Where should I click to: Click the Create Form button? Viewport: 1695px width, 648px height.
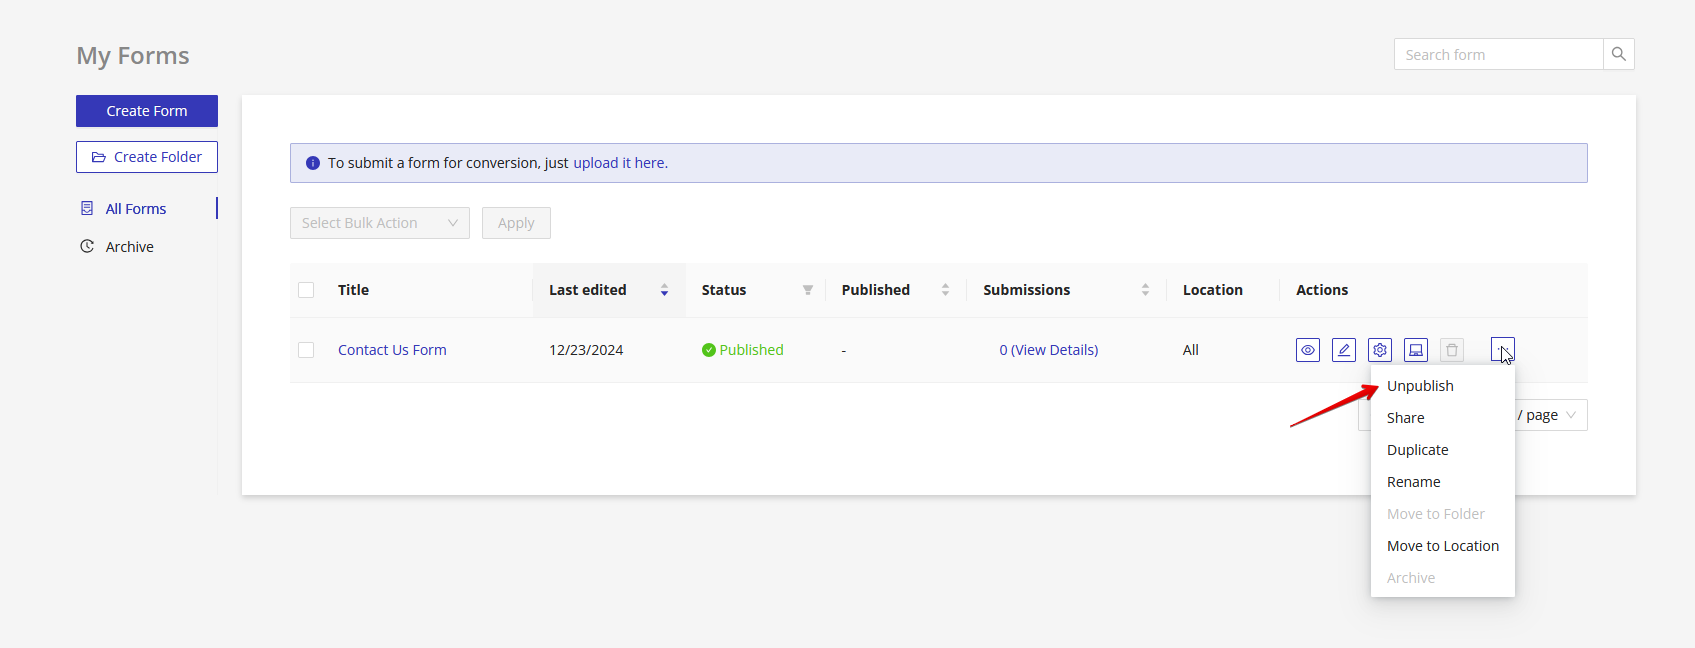coord(147,111)
